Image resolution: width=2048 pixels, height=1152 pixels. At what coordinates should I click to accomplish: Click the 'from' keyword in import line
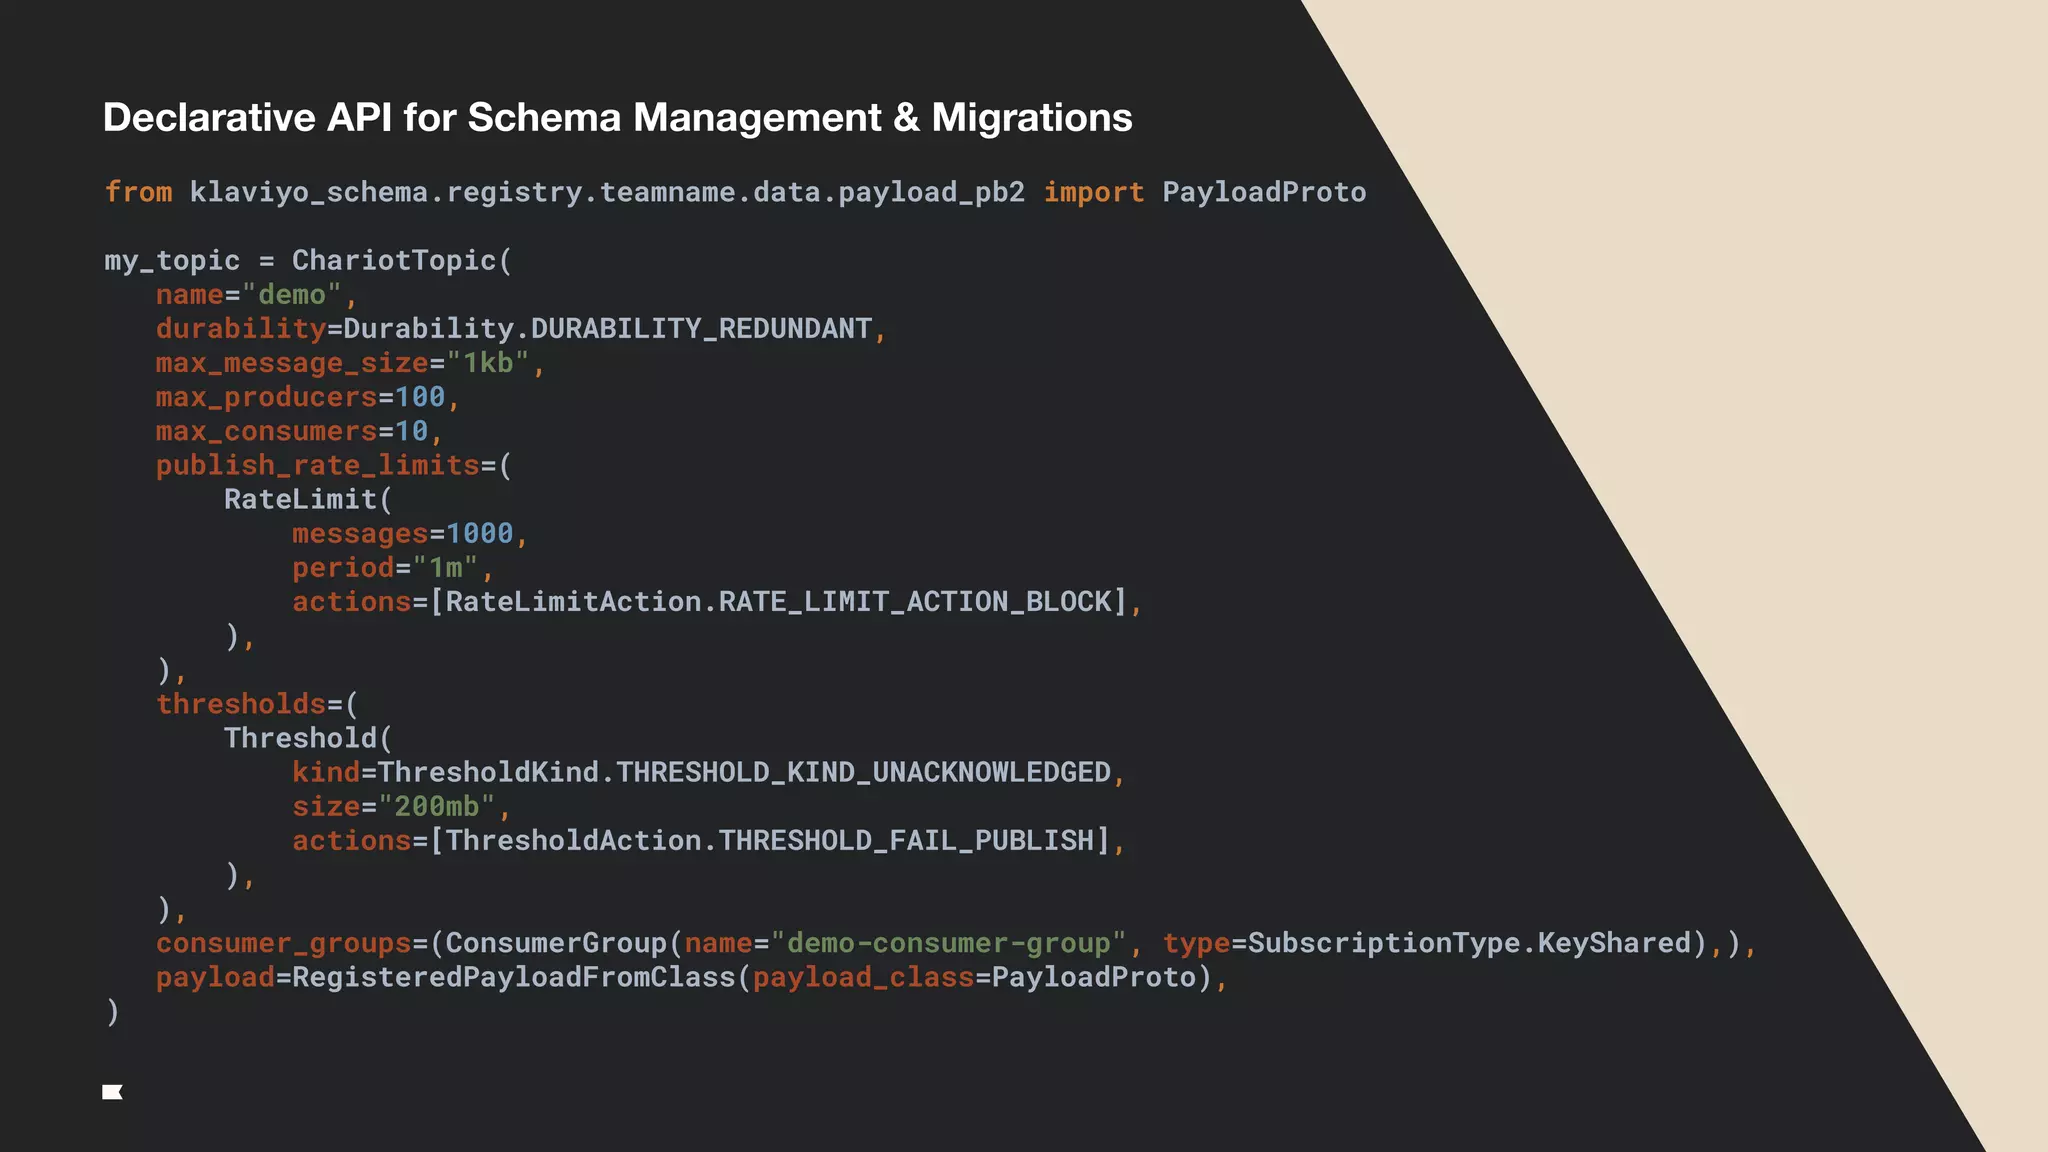tap(138, 192)
